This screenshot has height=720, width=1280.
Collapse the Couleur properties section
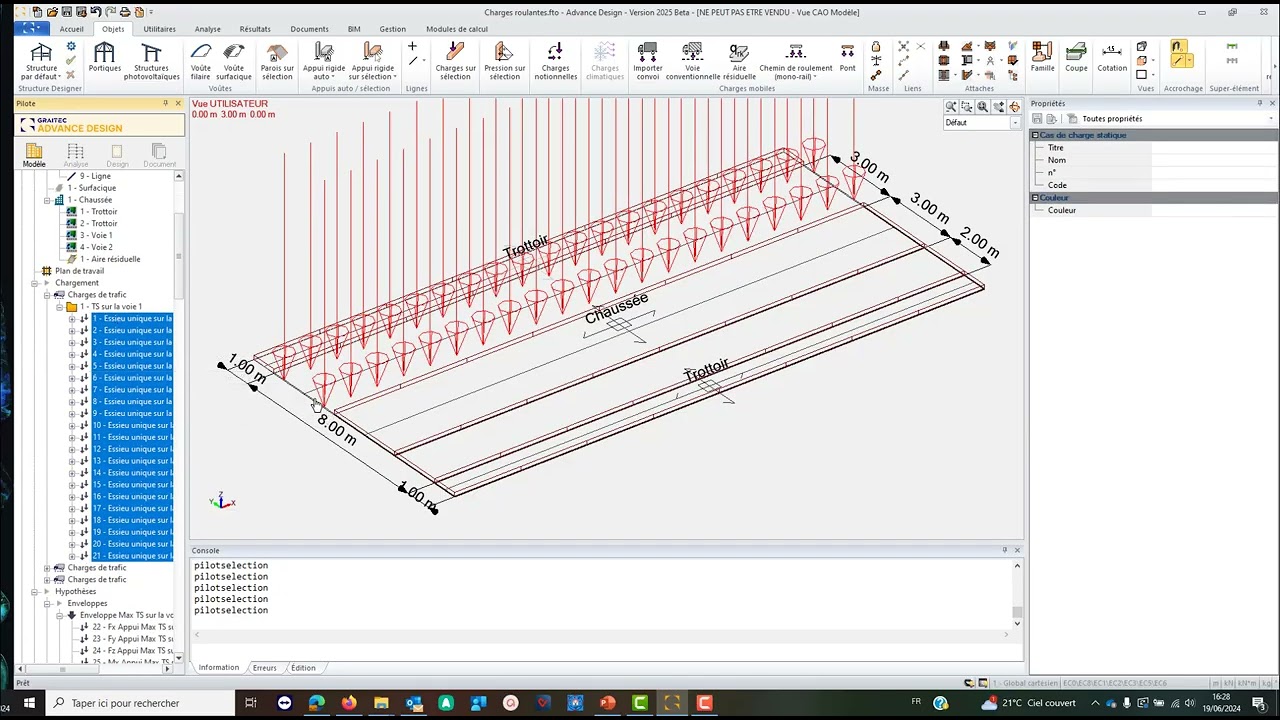tap(1035, 198)
